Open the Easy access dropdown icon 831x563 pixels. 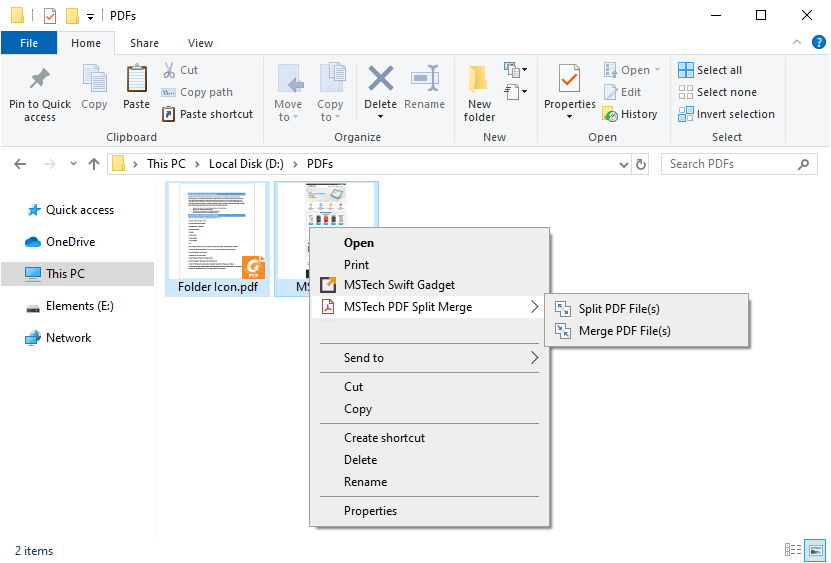(515, 92)
